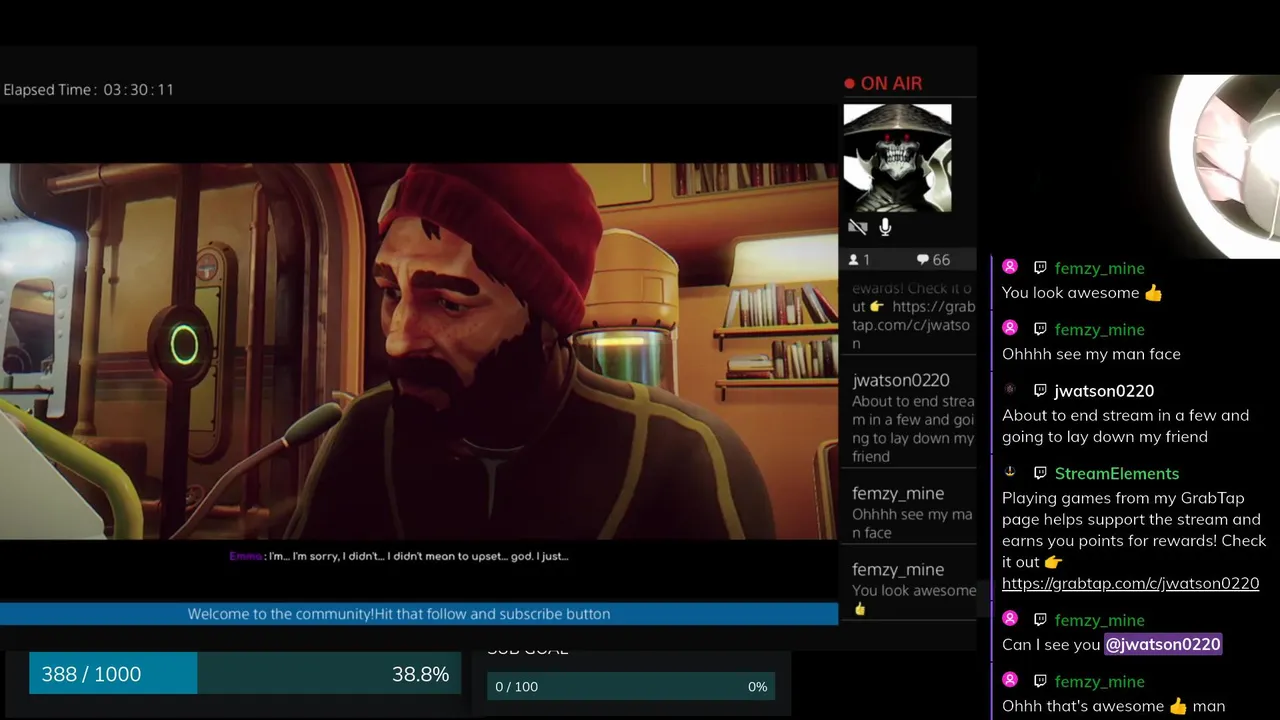The width and height of the screenshot is (1280, 720).
Task: Click the jwatson0220 avatar icon in overlay chat
Action: point(1010,389)
